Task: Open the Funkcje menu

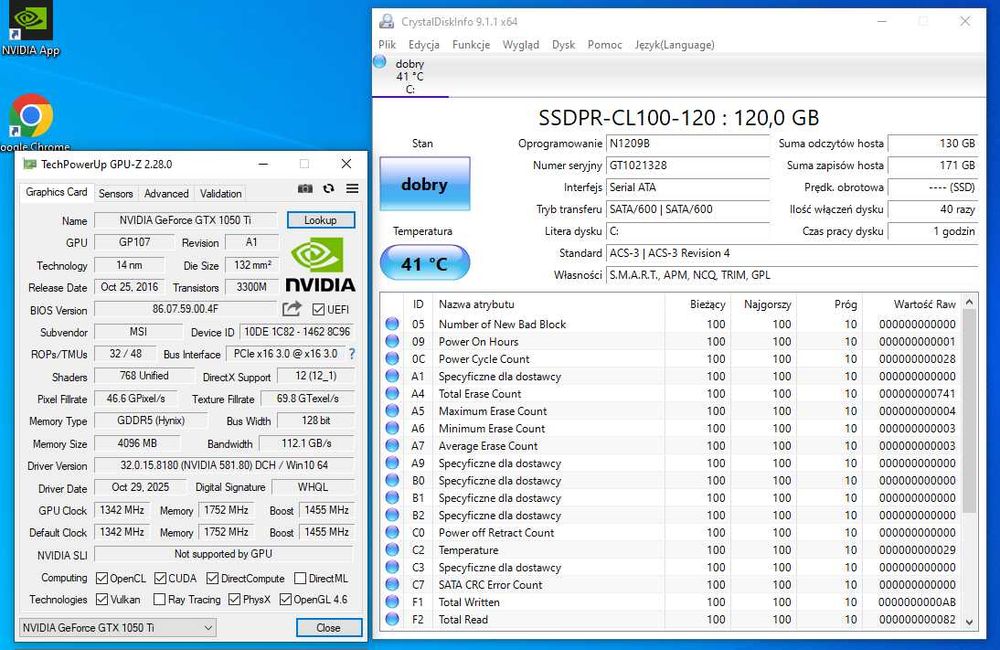Action: (471, 45)
